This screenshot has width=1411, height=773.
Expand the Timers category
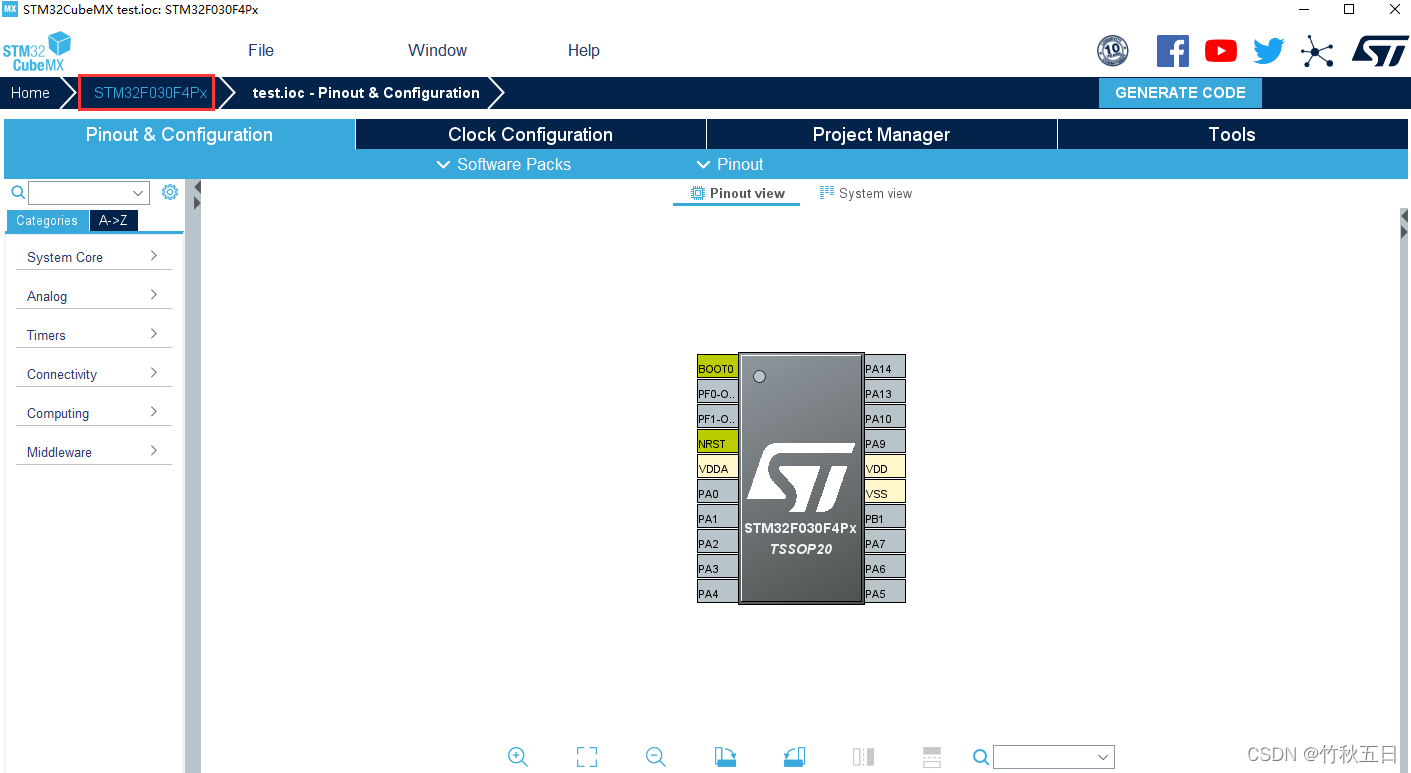pyautogui.click(x=93, y=335)
